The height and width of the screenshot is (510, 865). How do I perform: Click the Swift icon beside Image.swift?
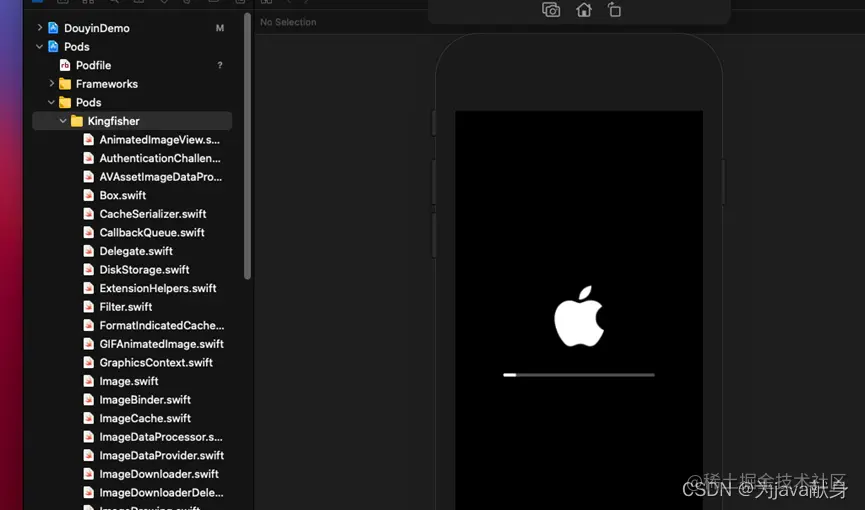[x=88, y=381]
